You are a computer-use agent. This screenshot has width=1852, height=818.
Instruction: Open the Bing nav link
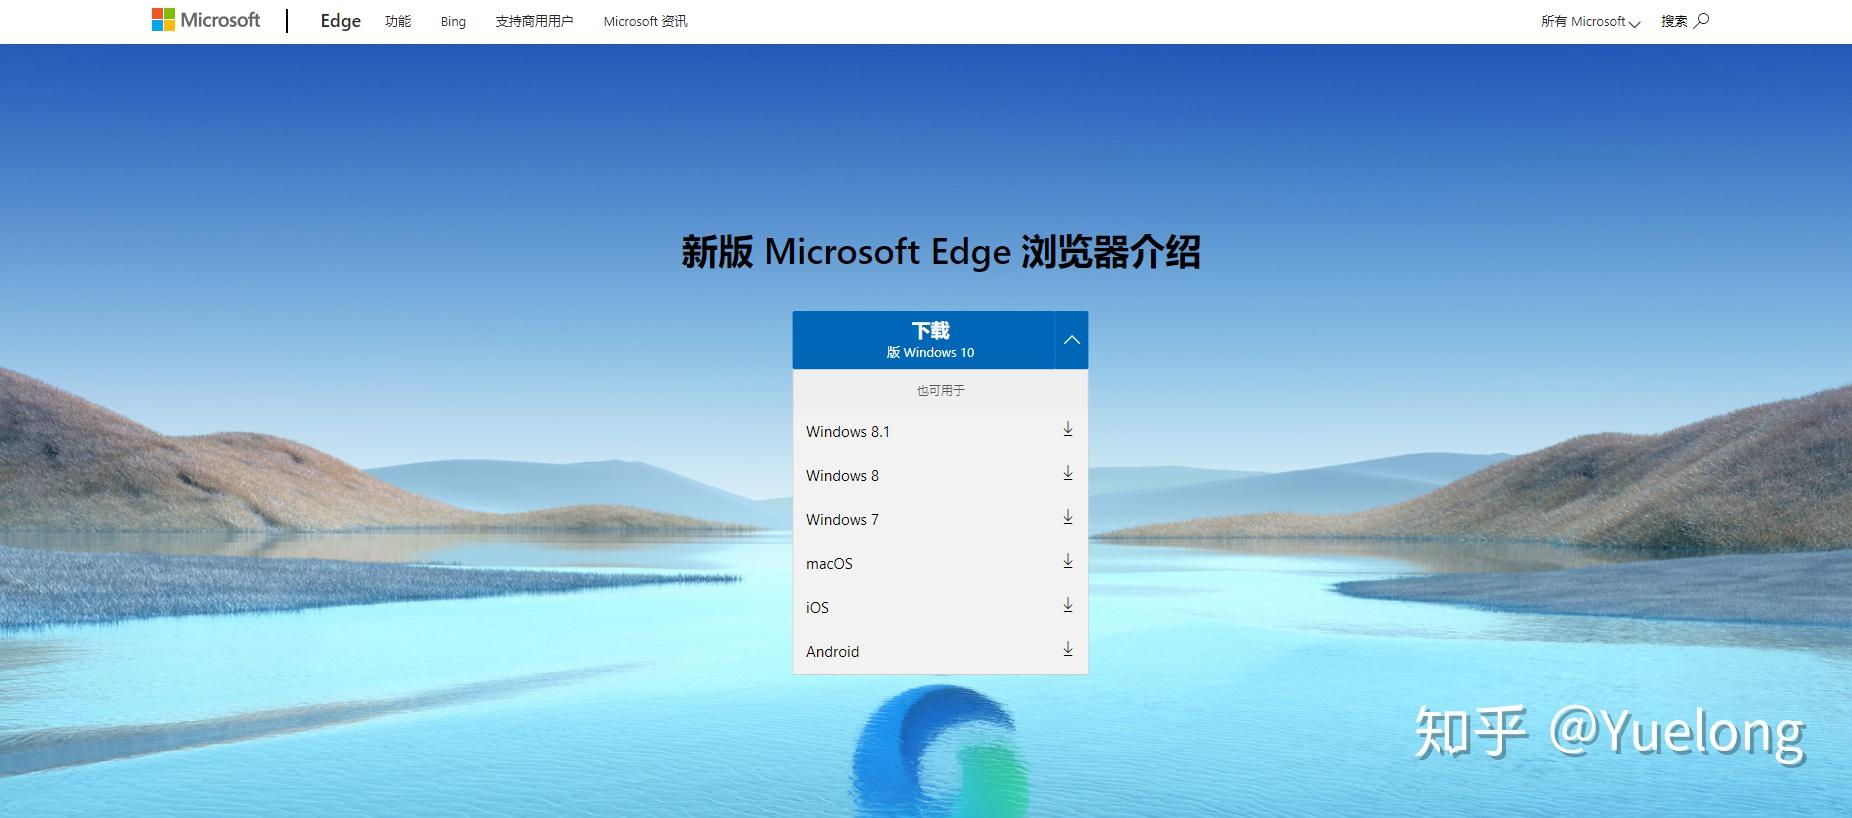453,21
